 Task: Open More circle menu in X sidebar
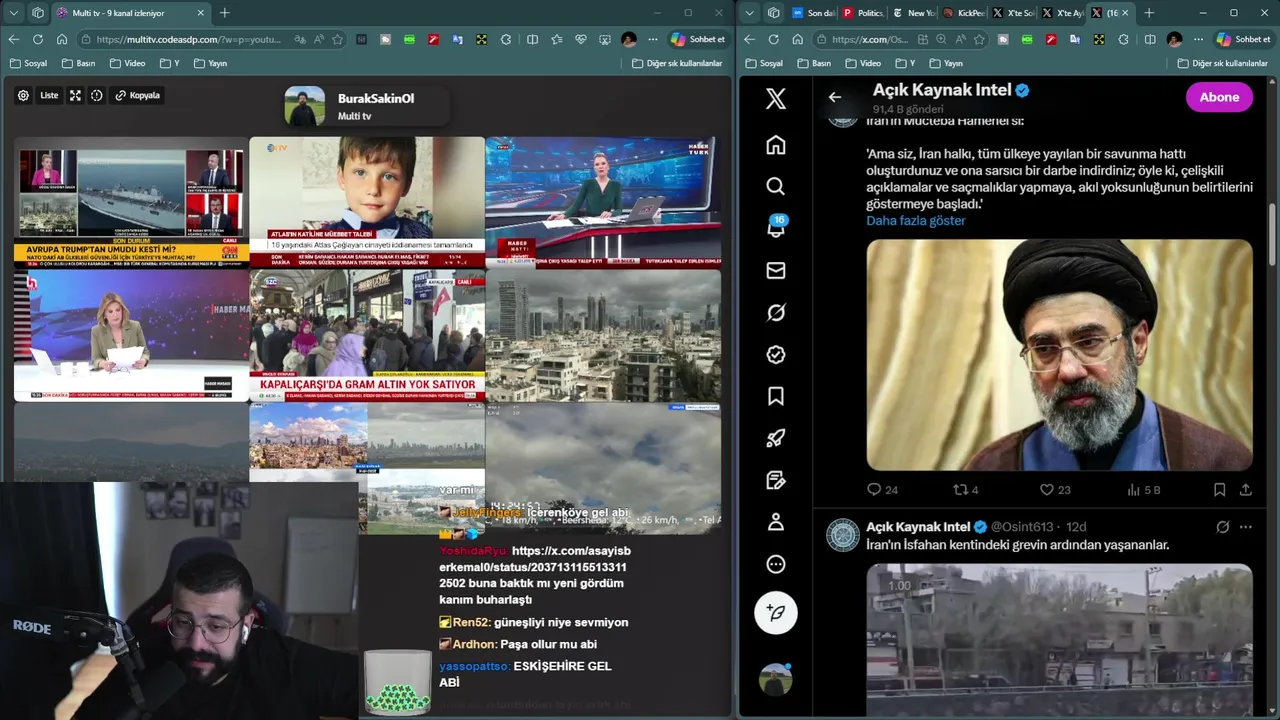[776, 564]
